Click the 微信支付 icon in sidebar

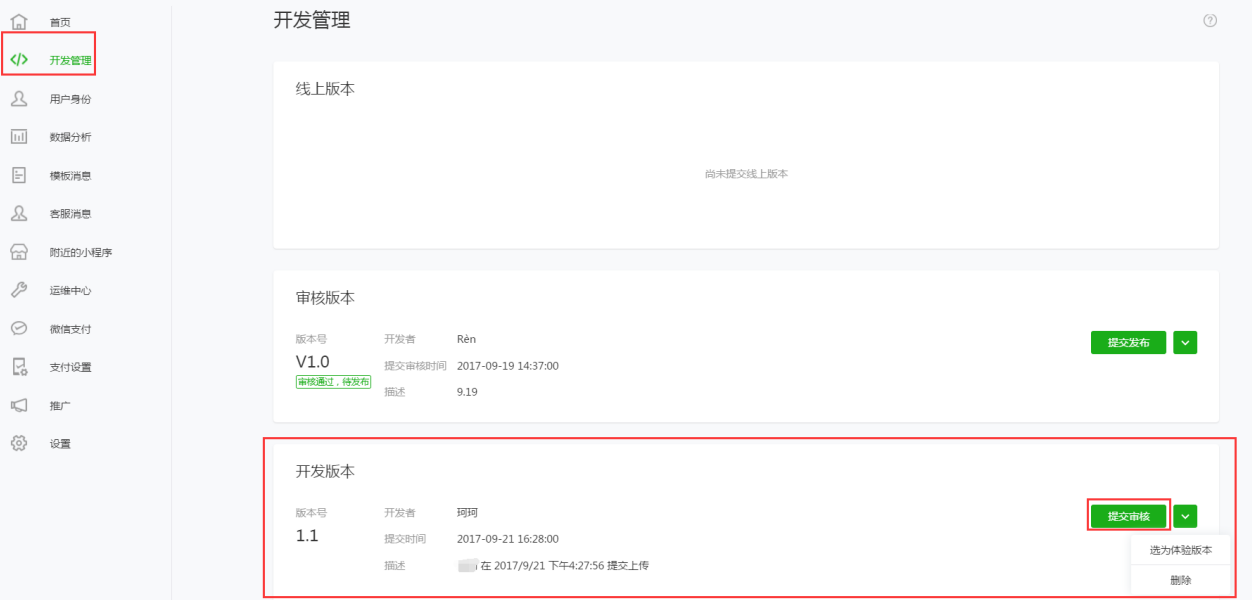point(18,328)
